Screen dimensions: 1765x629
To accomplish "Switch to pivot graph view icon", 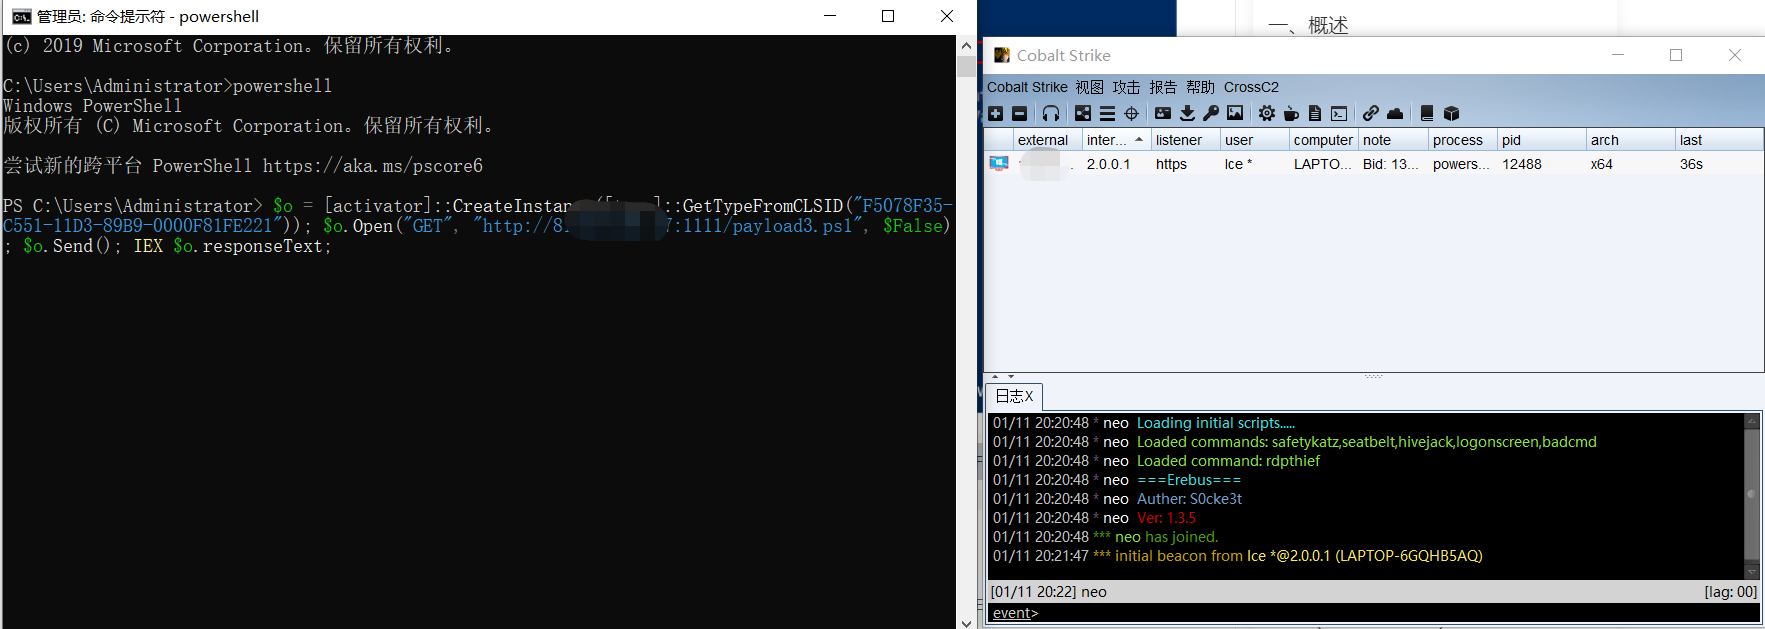I will click(x=1083, y=114).
